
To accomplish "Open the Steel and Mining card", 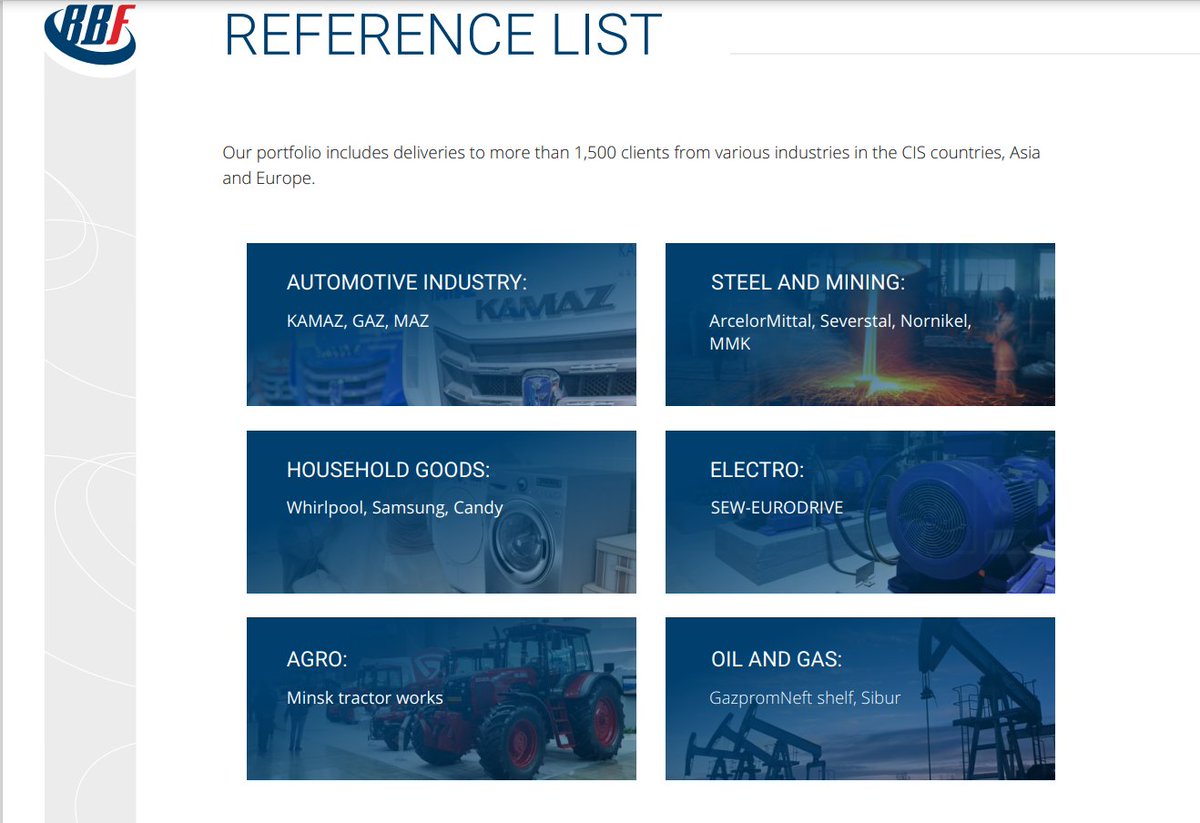I will [860, 324].
